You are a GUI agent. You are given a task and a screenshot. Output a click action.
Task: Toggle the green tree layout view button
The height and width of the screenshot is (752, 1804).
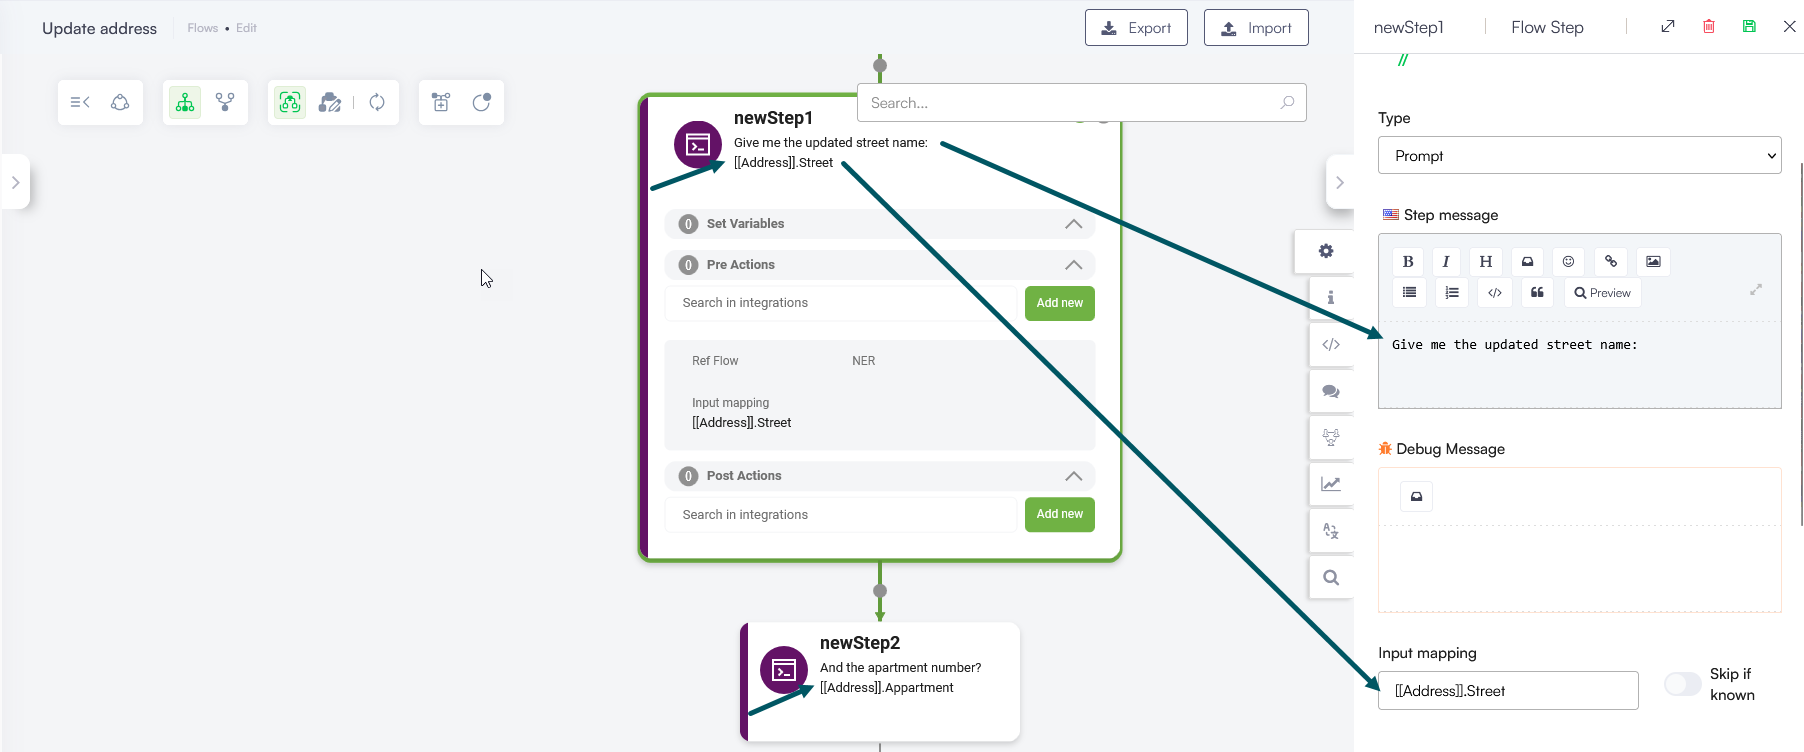[x=185, y=102]
